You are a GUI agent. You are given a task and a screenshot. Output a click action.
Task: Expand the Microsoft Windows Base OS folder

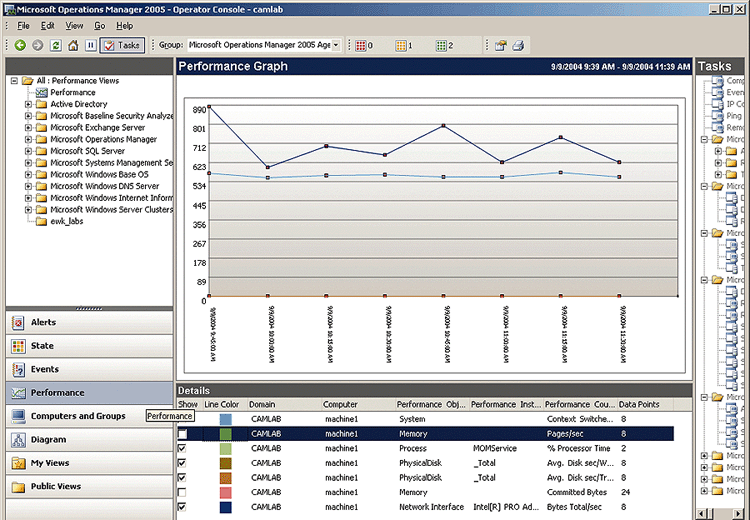point(28,175)
